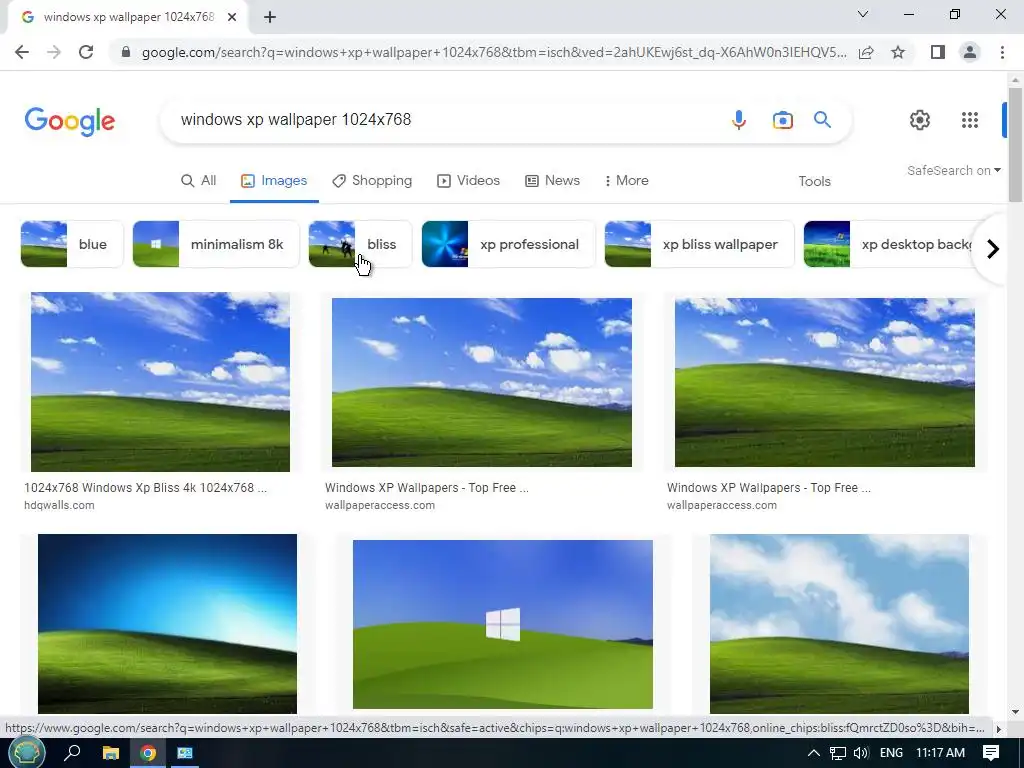Switch to the All results tab
1024x768 pixels.
(x=199, y=181)
